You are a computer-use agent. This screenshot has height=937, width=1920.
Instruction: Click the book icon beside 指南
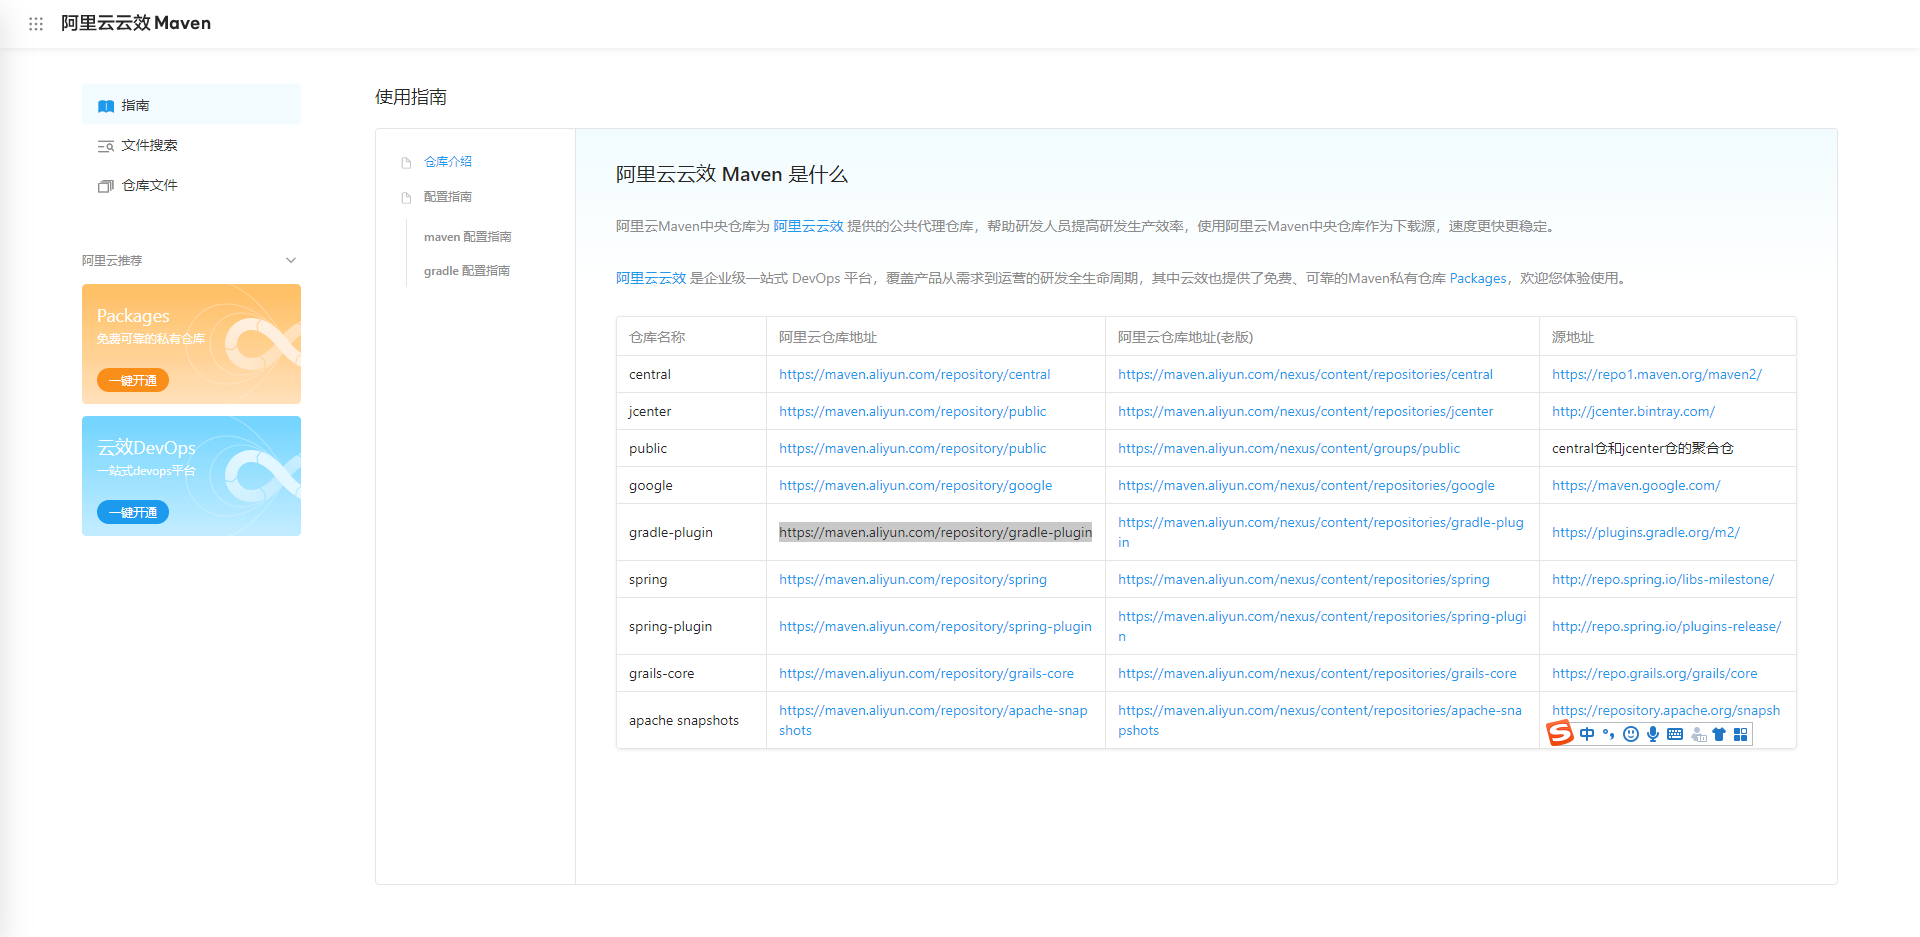[x=106, y=106]
